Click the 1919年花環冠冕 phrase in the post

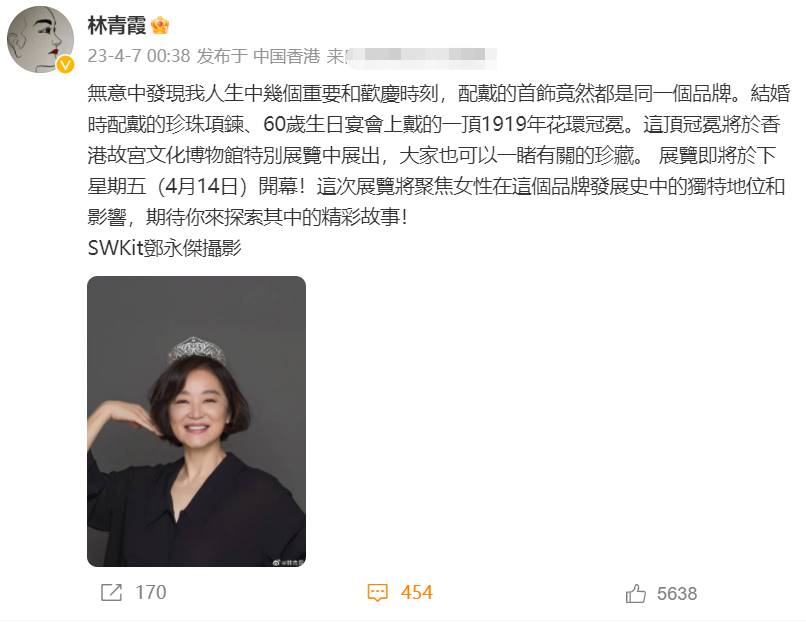[x=556, y=124]
